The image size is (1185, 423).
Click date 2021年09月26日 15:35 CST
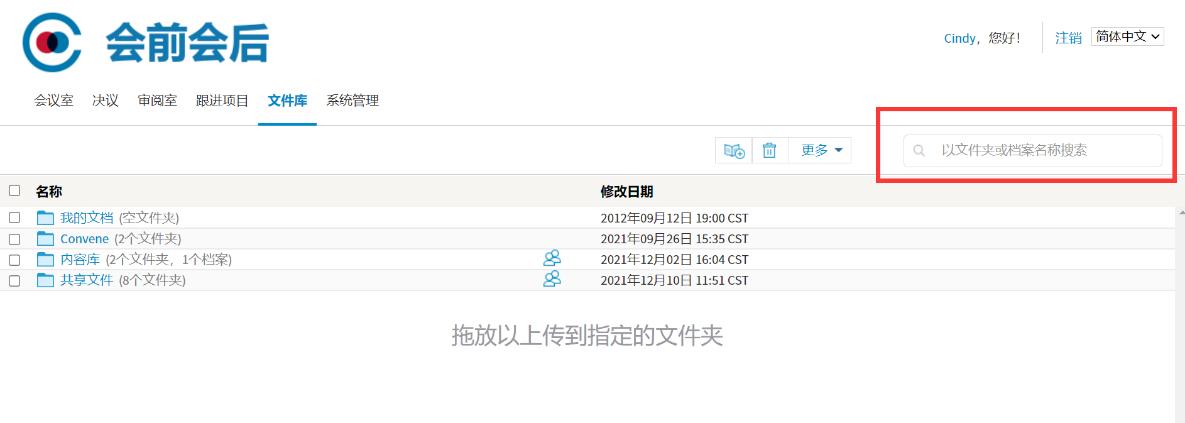tap(674, 239)
